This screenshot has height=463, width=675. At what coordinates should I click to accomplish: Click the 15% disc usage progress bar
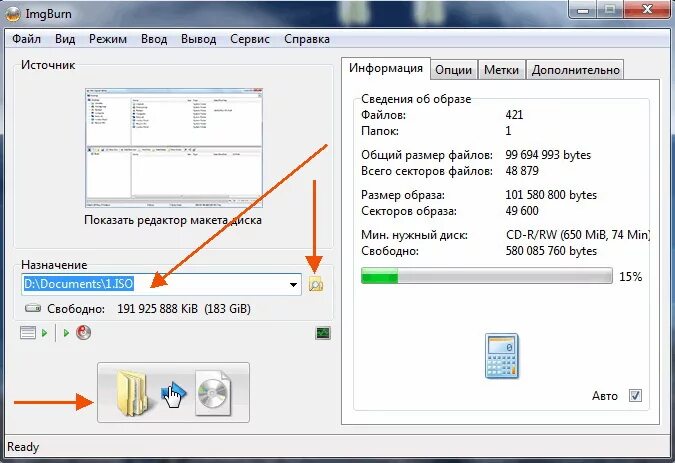(x=486, y=276)
